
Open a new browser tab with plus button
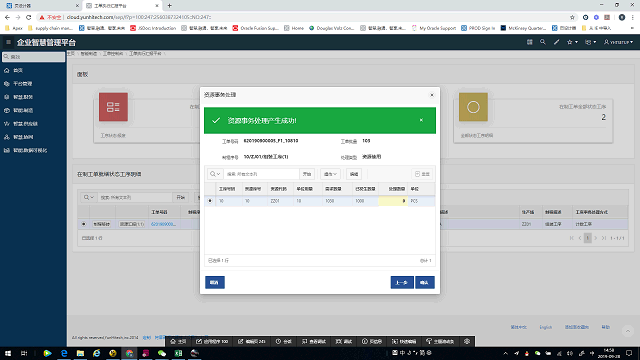tap(169, 6)
